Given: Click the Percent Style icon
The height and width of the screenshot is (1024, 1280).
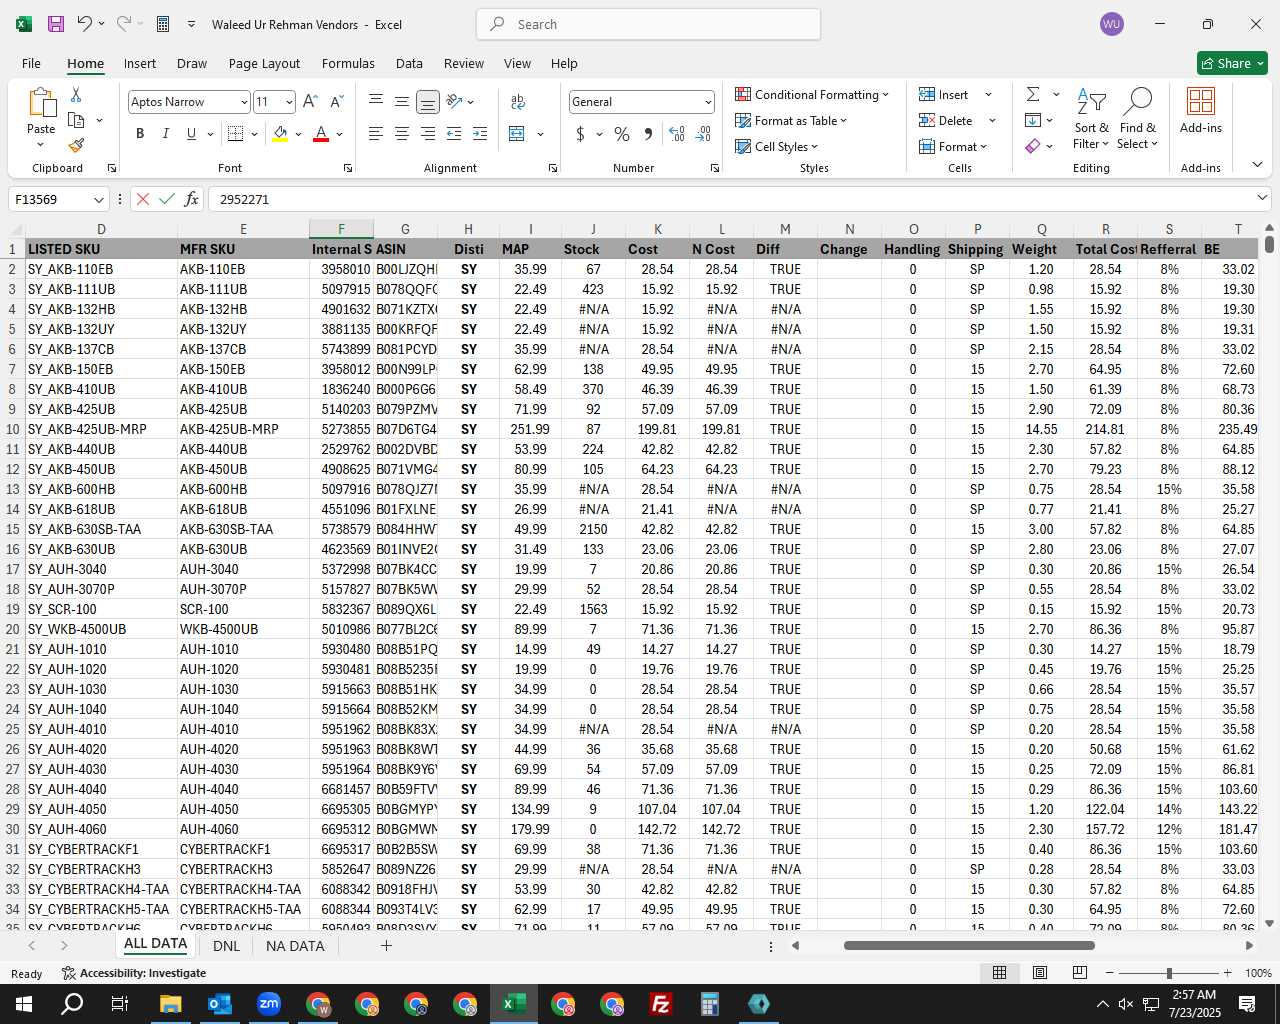Looking at the screenshot, I should (x=622, y=134).
